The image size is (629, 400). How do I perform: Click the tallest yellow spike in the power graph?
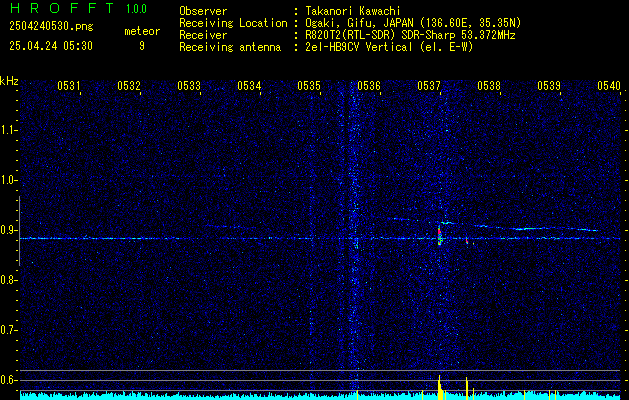point(439,387)
